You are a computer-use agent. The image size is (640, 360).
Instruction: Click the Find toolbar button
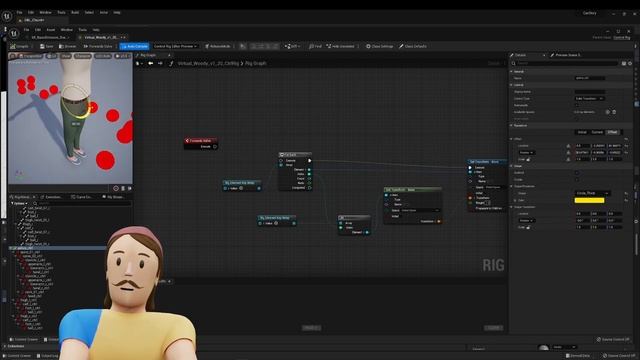(x=315, y=47)
